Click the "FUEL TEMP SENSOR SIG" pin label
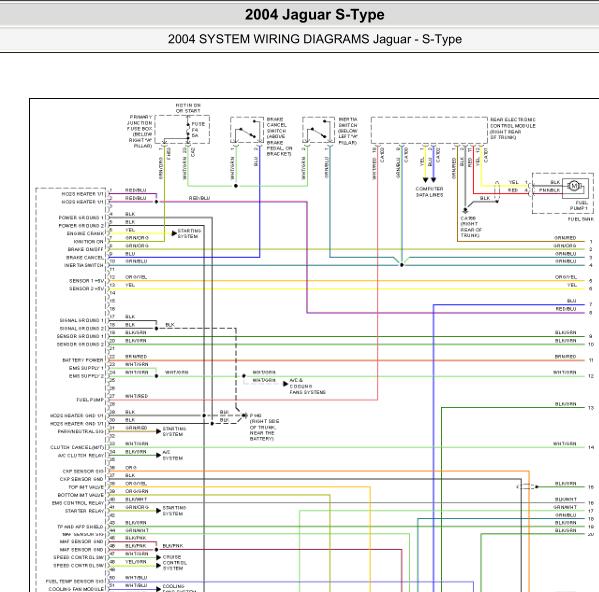 [x=74, y=581]
